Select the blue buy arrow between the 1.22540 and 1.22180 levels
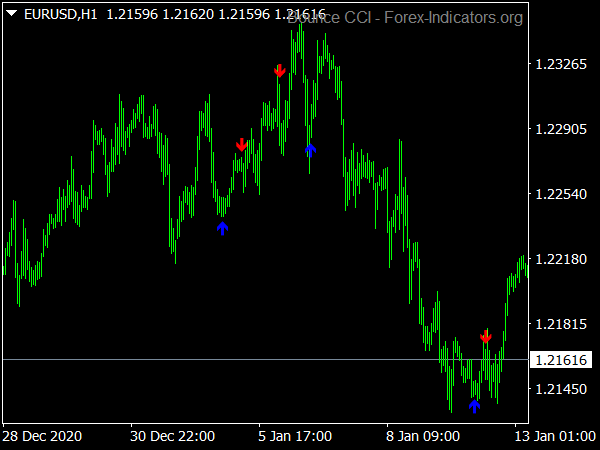The height and width of the screenshot is (450, 600). tap(222, 228)
